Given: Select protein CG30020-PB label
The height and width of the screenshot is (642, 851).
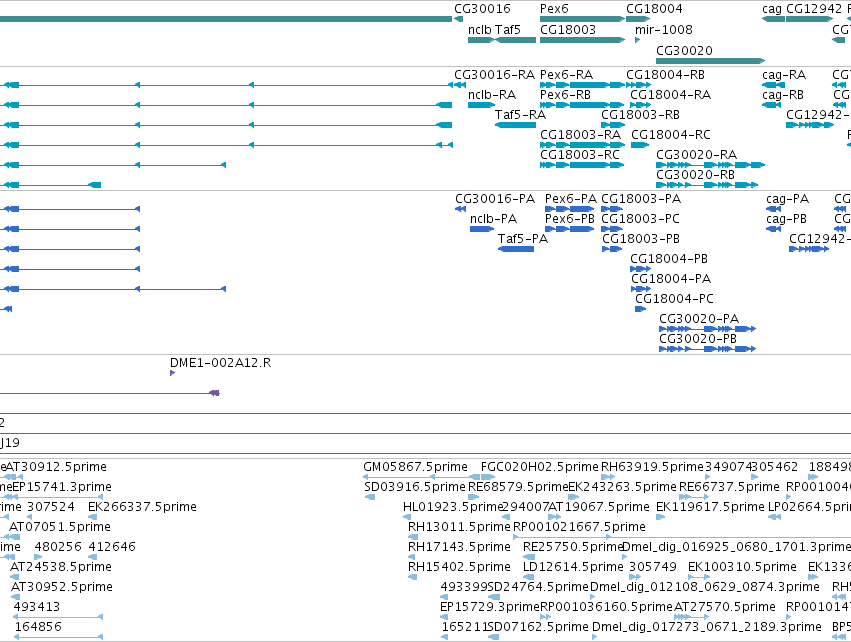Looking at the screenshot, I should point(698,339).
